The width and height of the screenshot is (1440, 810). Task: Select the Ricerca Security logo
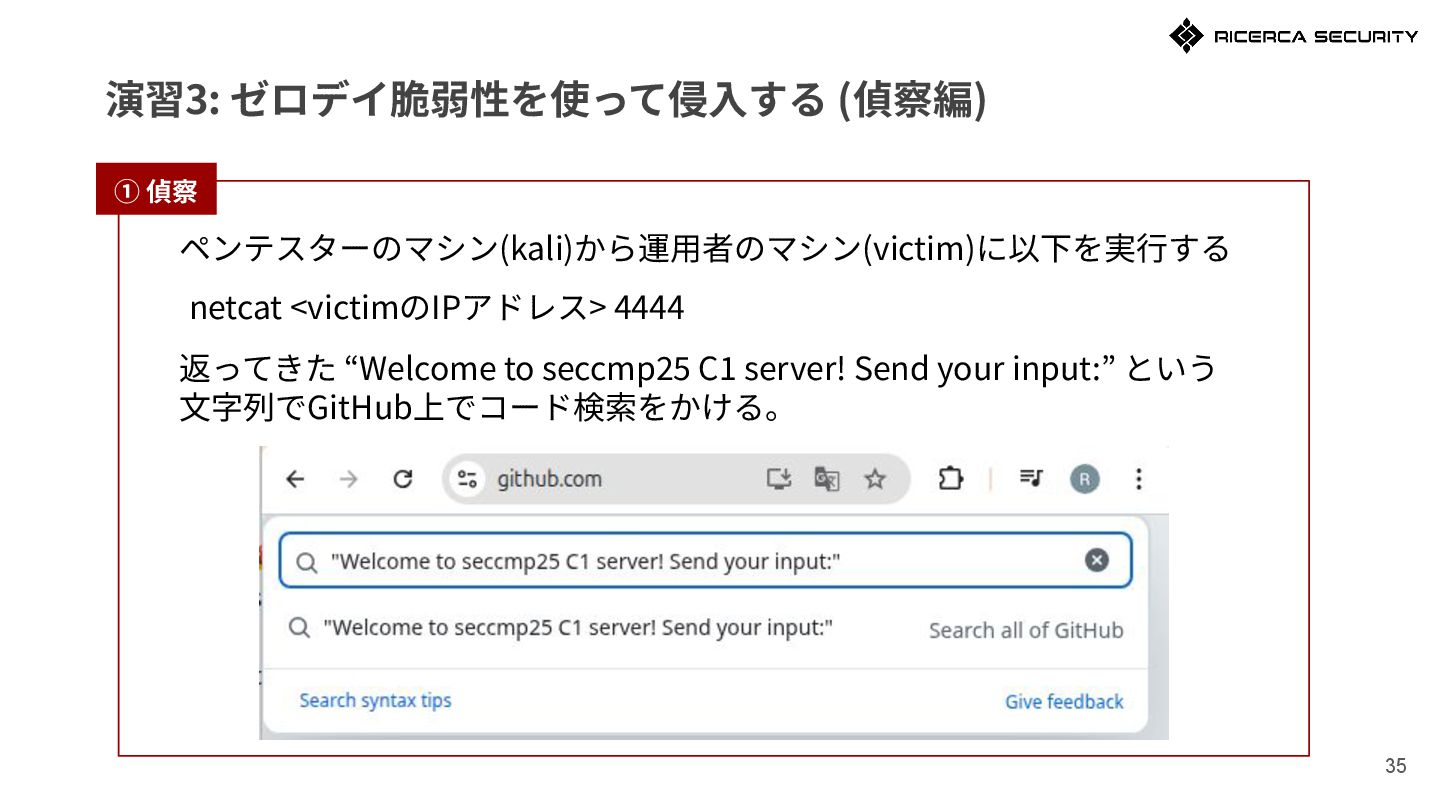1293,36
